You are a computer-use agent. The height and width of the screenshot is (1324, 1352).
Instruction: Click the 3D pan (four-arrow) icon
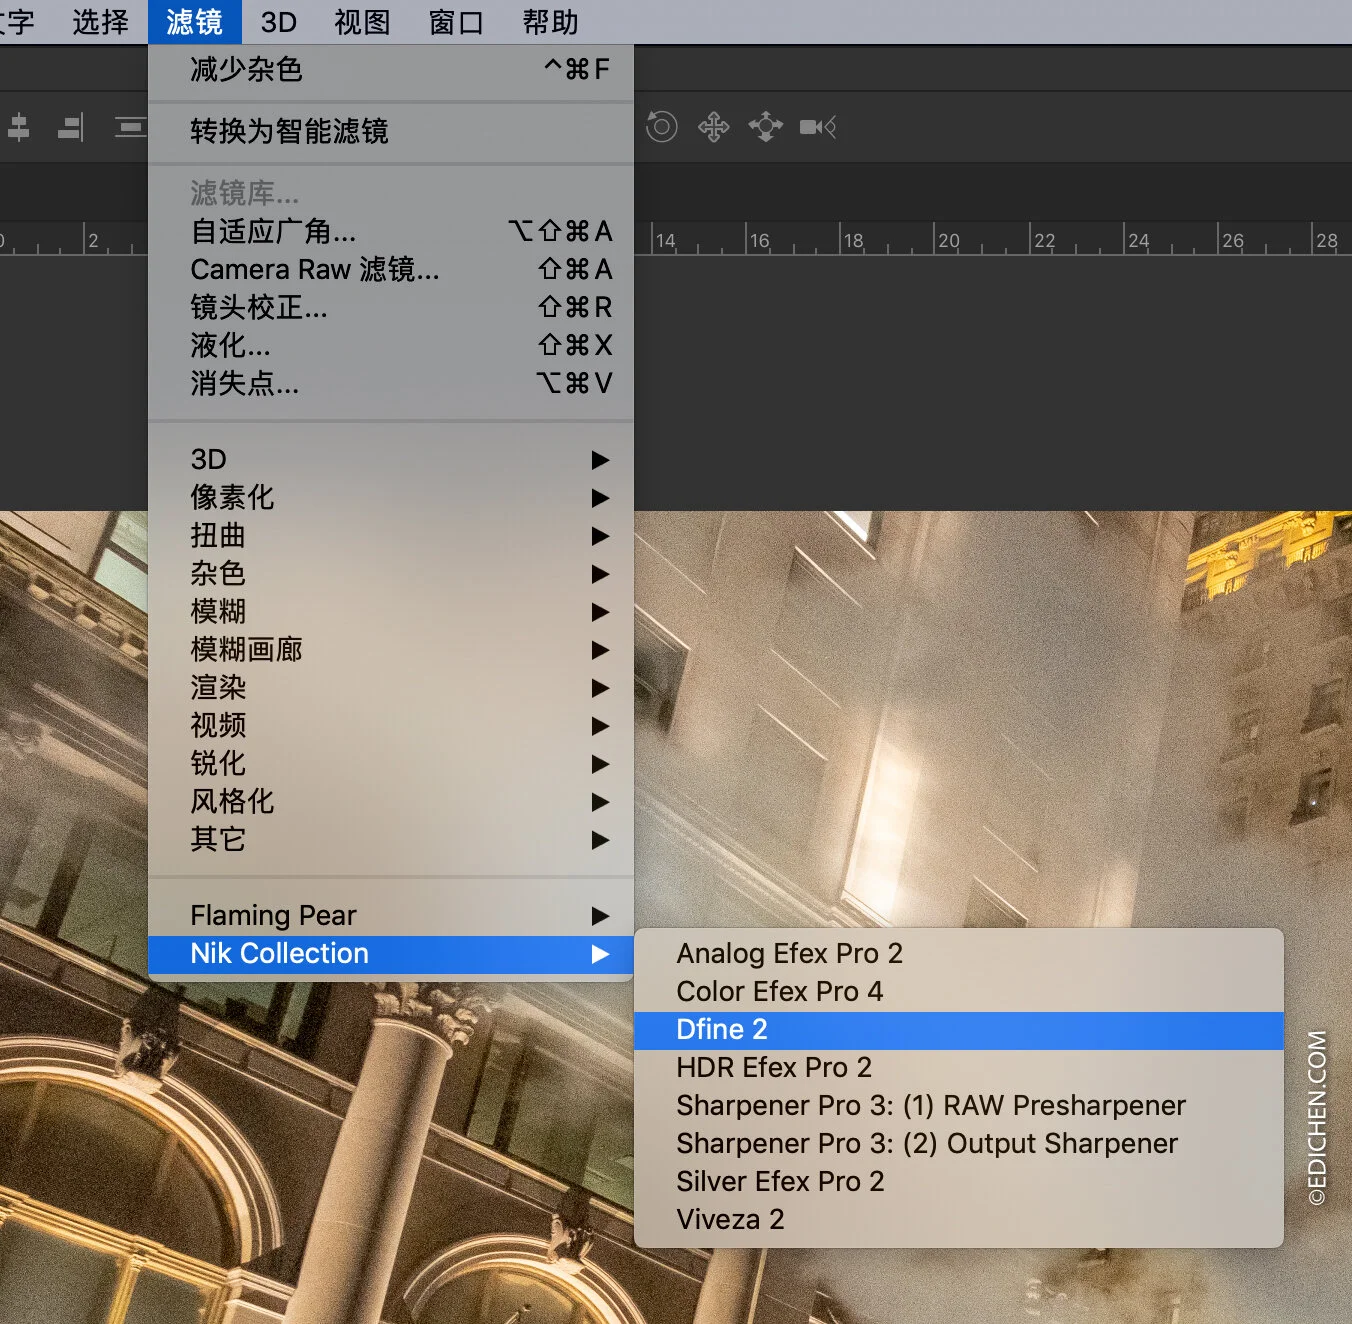[714, 127]
